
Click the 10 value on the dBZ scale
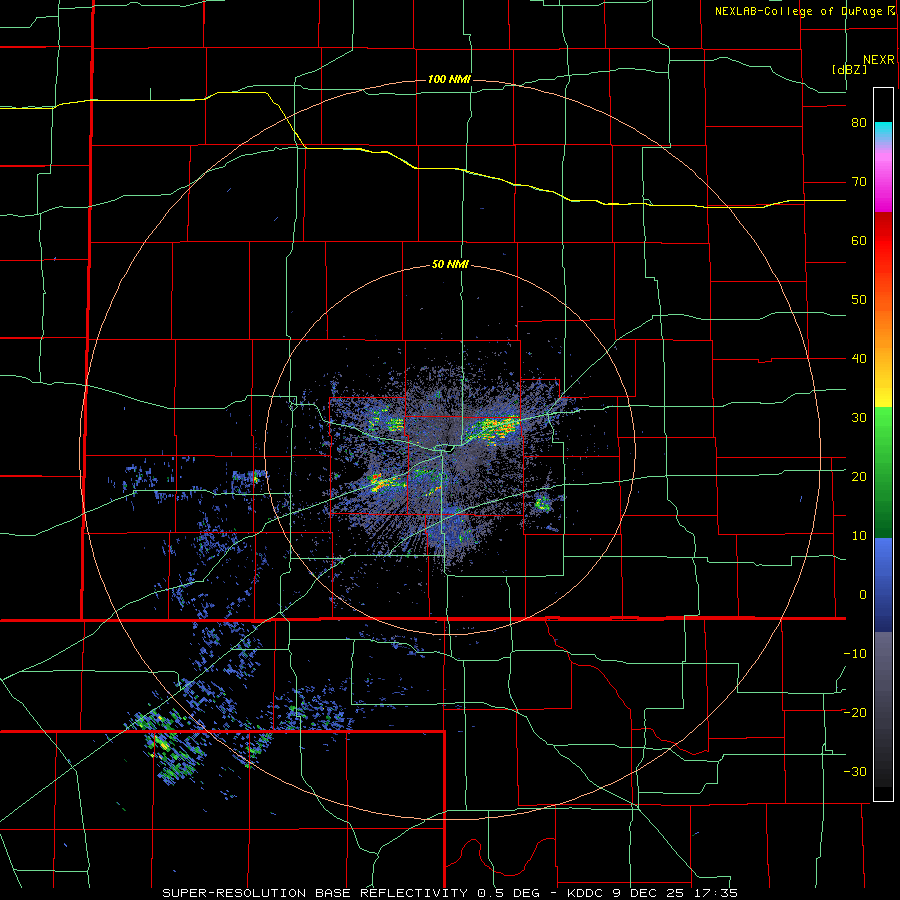(859, 536)
